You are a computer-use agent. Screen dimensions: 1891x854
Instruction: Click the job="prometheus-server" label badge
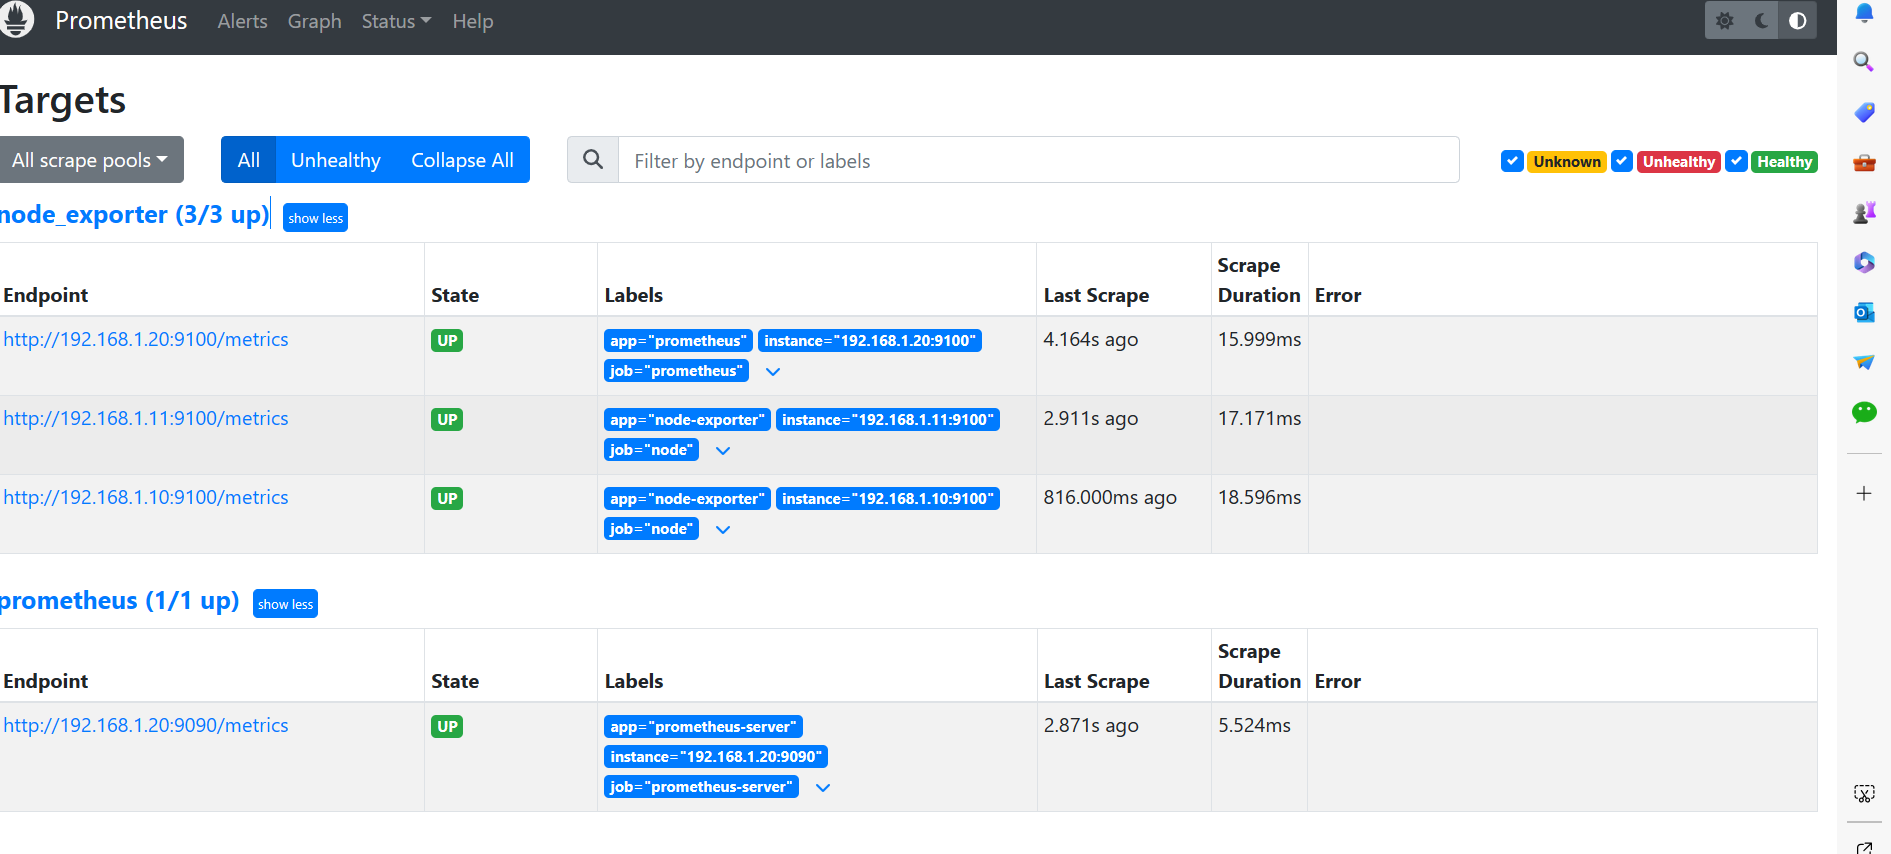pyautogui.click(x=701, y=787)
